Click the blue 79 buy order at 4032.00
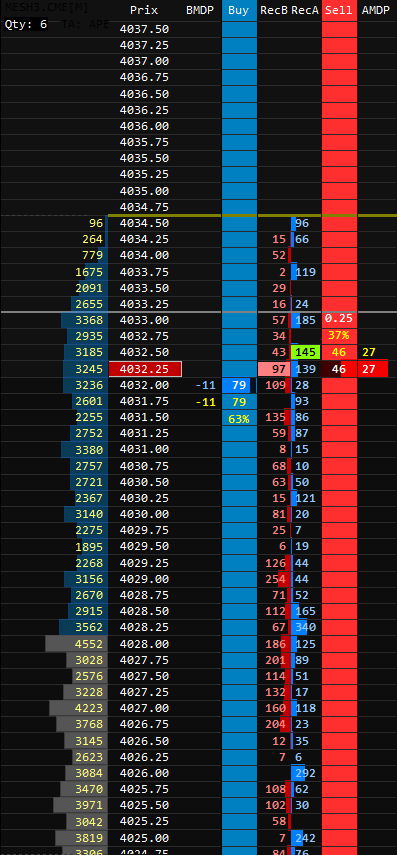The height and width of the screenshot is (855, 397). (x=239, y=385)
